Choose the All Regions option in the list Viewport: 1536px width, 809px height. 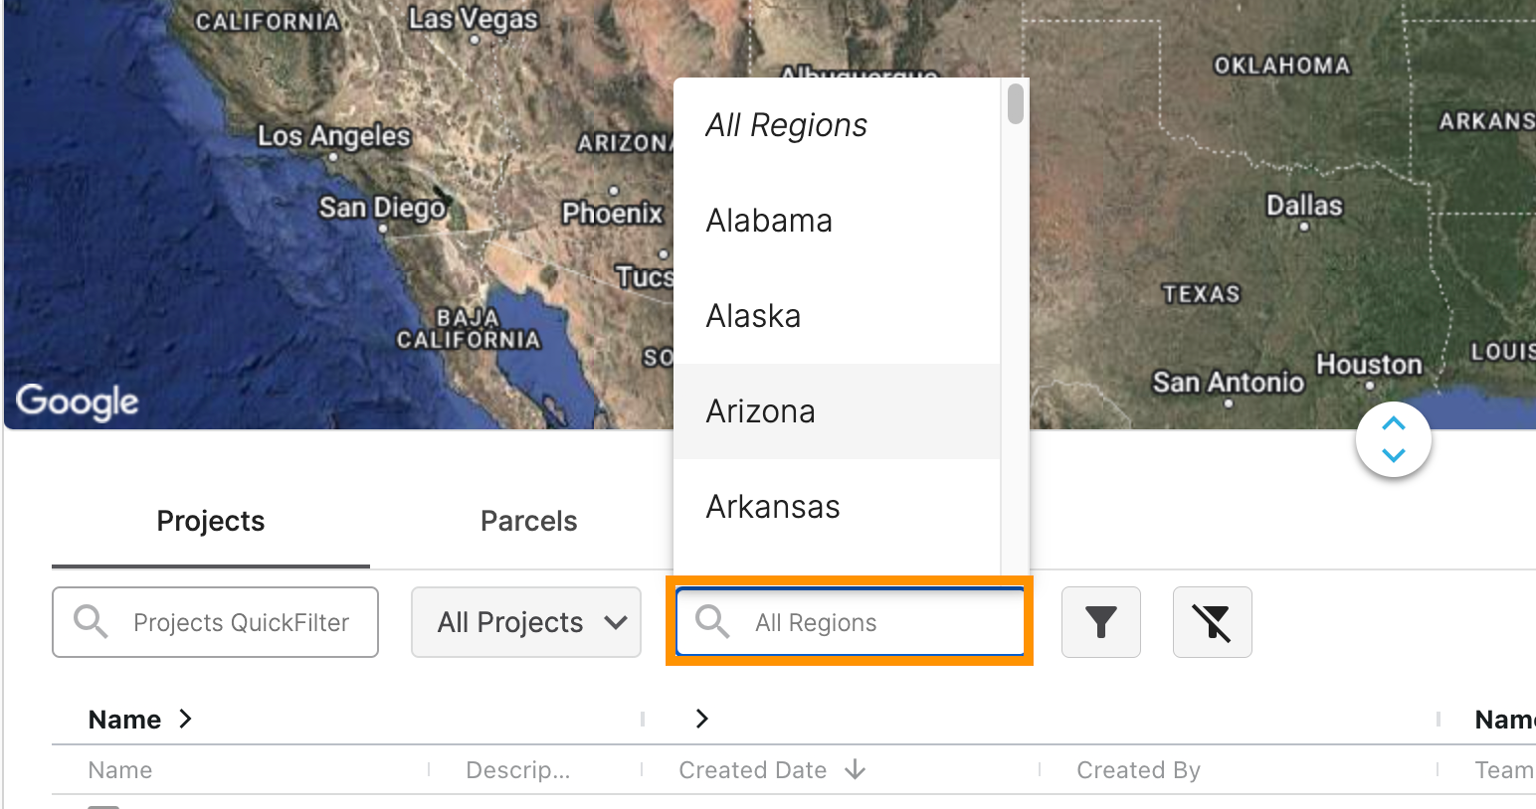[786, 125]
